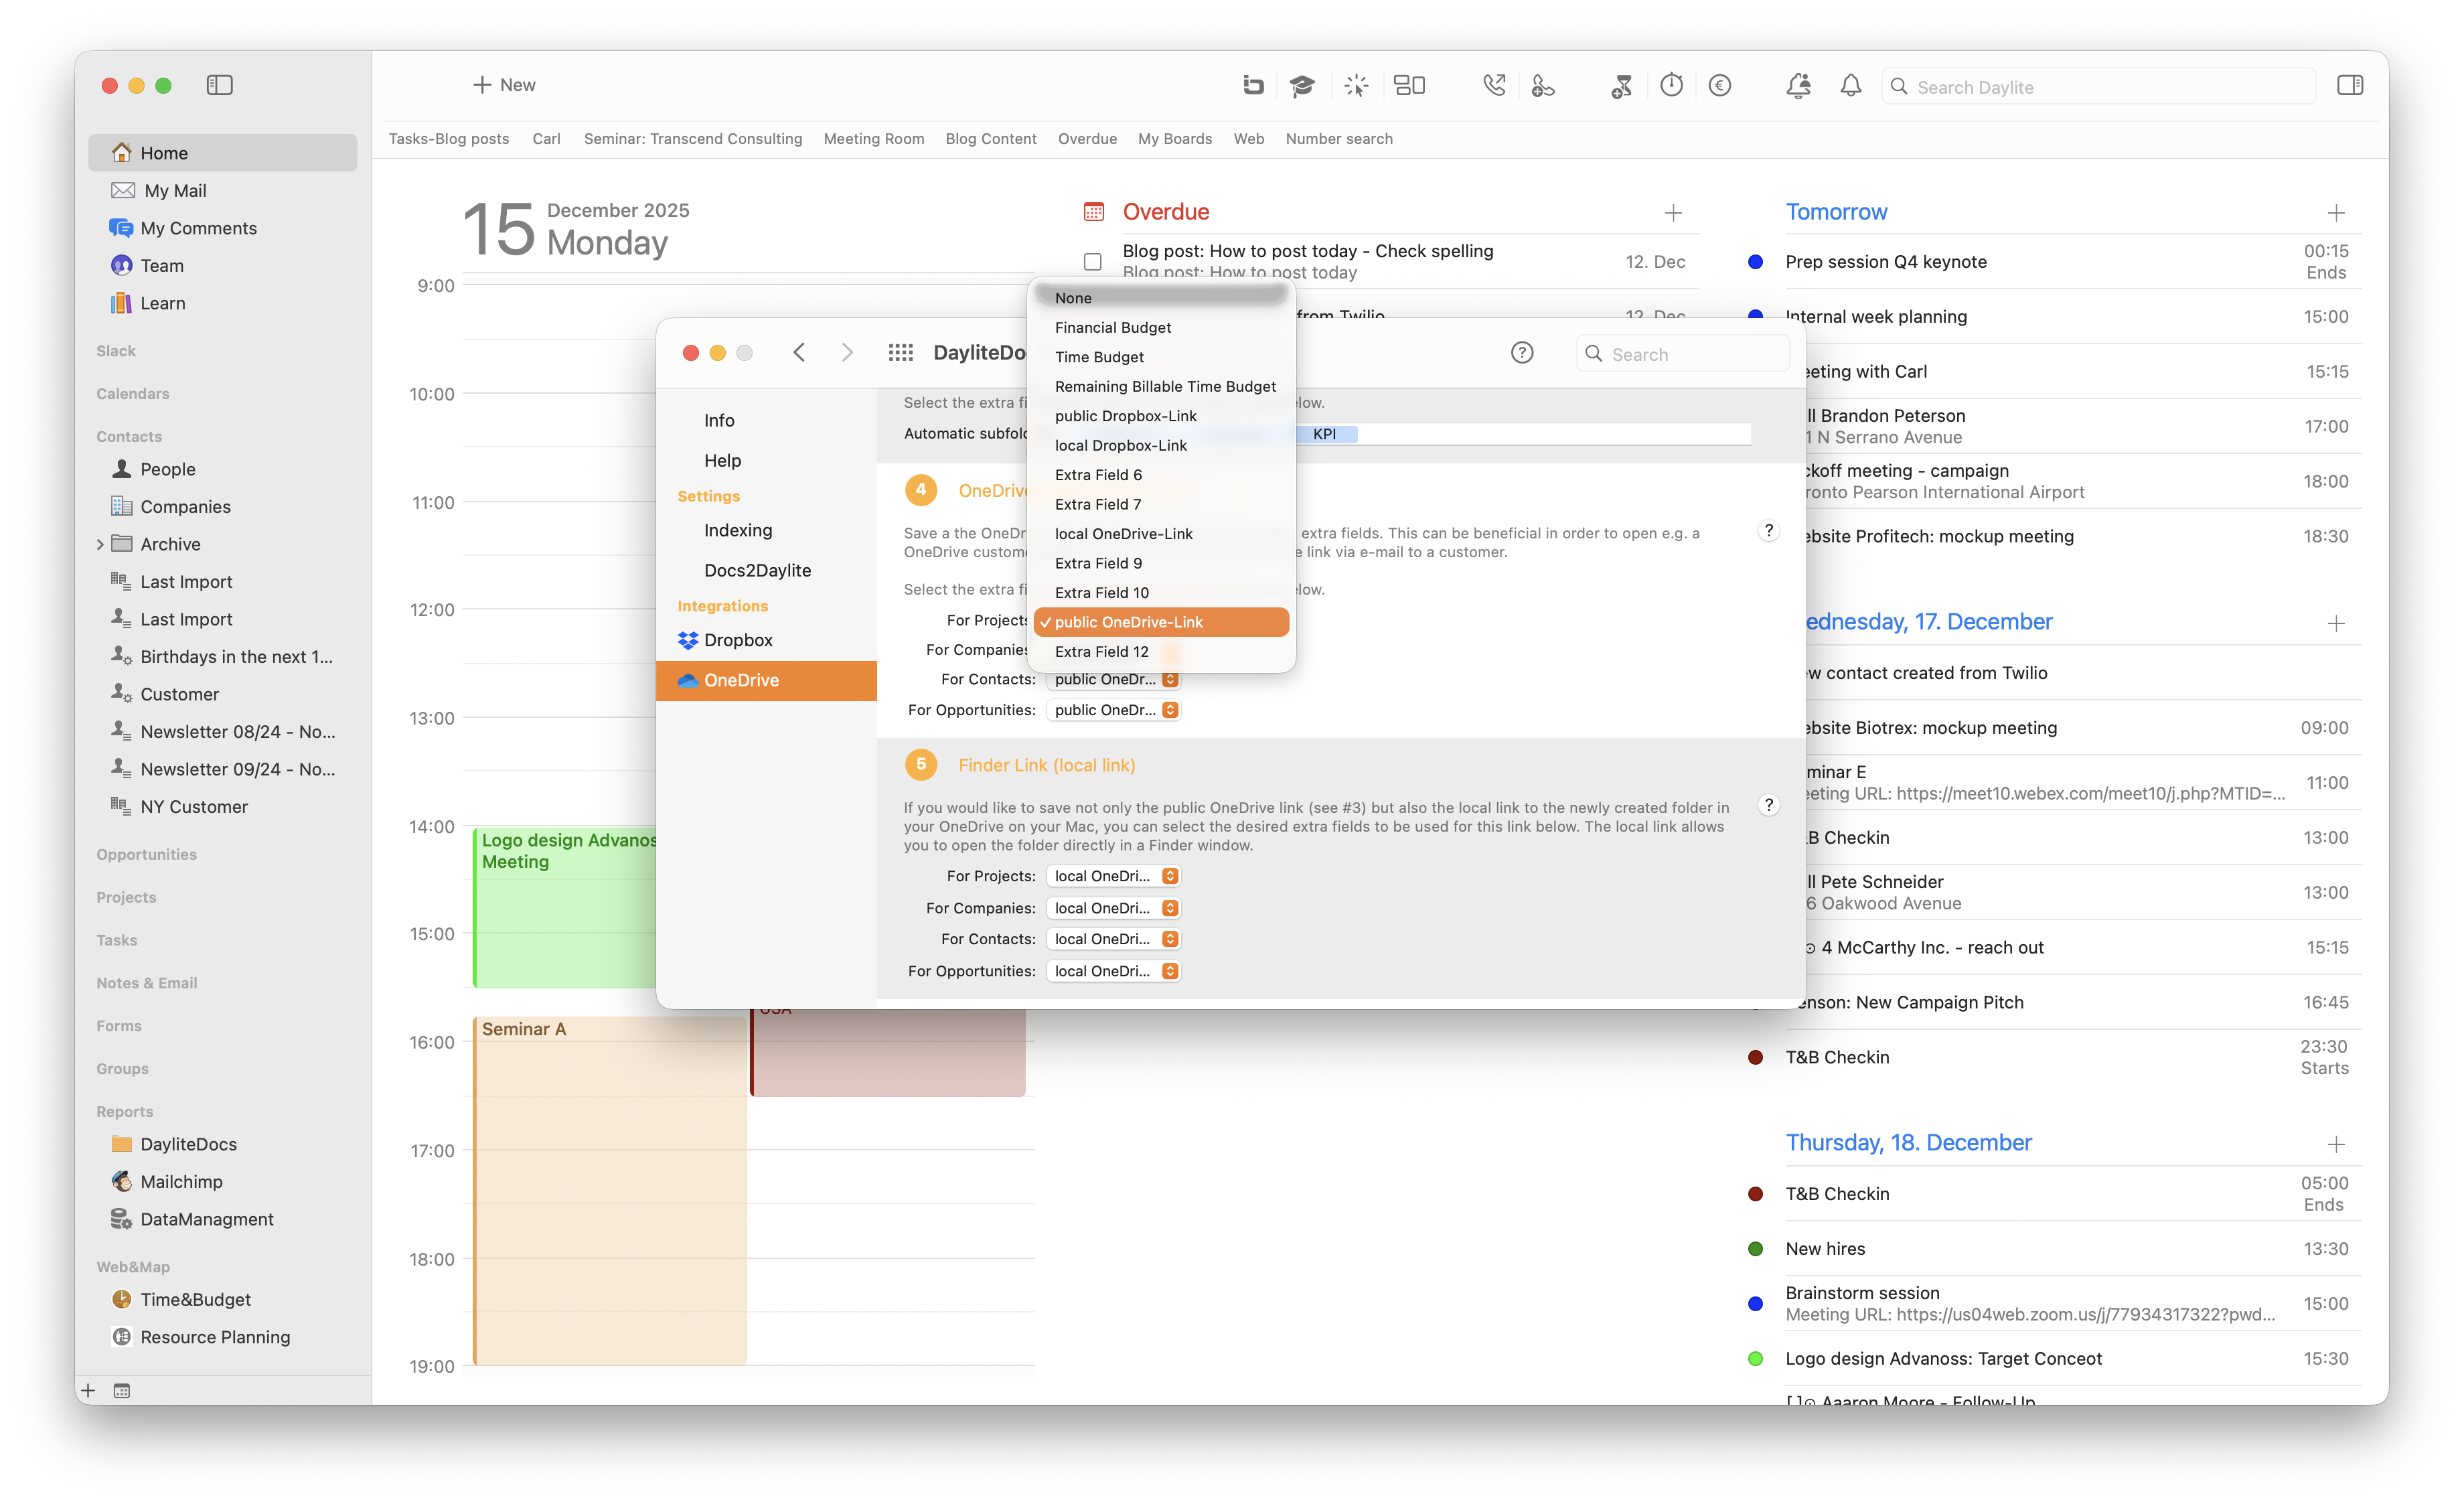The width and height of the screenshot is (2464, 1504).
Task: Toggle the right inspector panel icon
Action: pos(2350,86)
